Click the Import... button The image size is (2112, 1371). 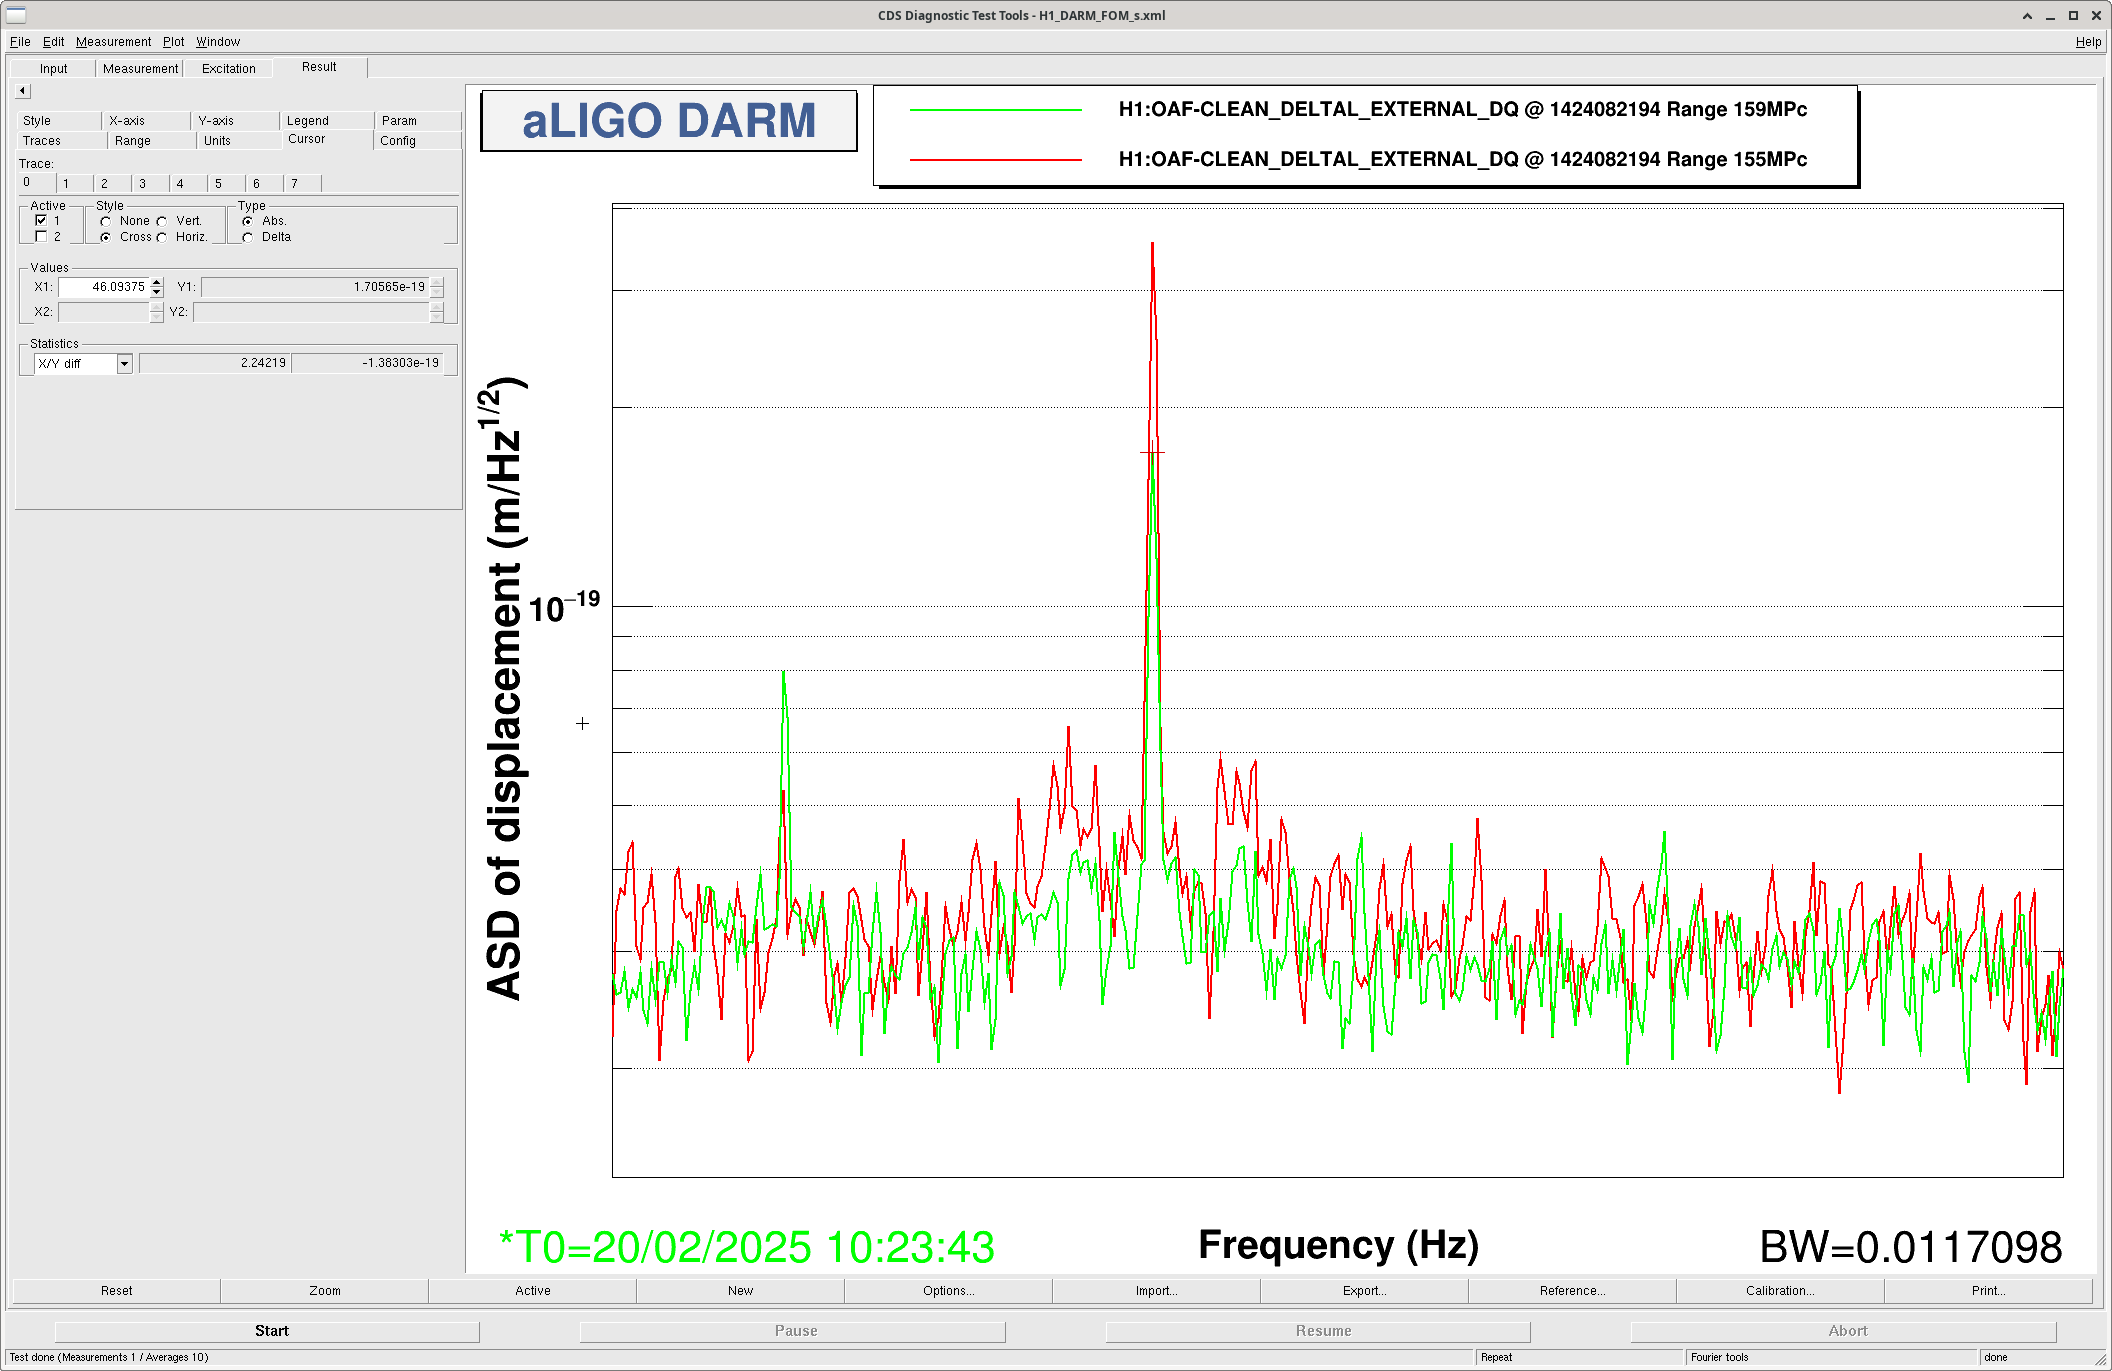point(1157,1291)
